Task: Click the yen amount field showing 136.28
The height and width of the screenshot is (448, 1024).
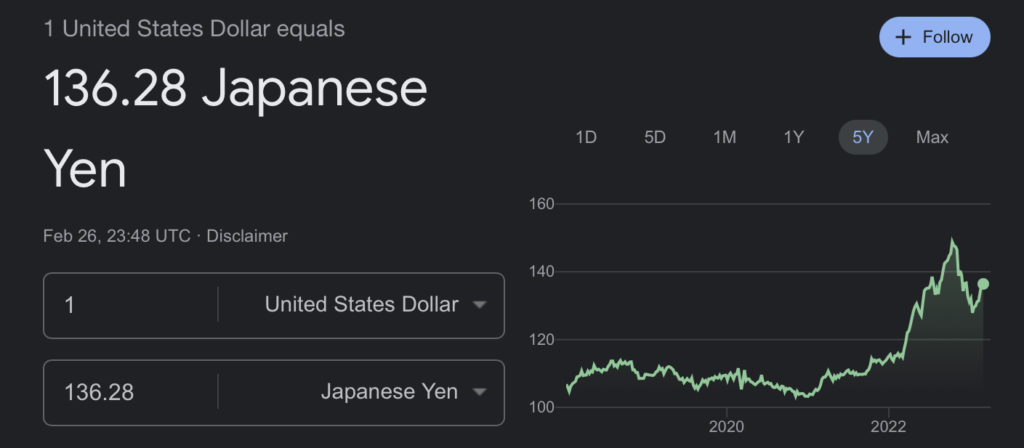Action: [x=130, y=392]
